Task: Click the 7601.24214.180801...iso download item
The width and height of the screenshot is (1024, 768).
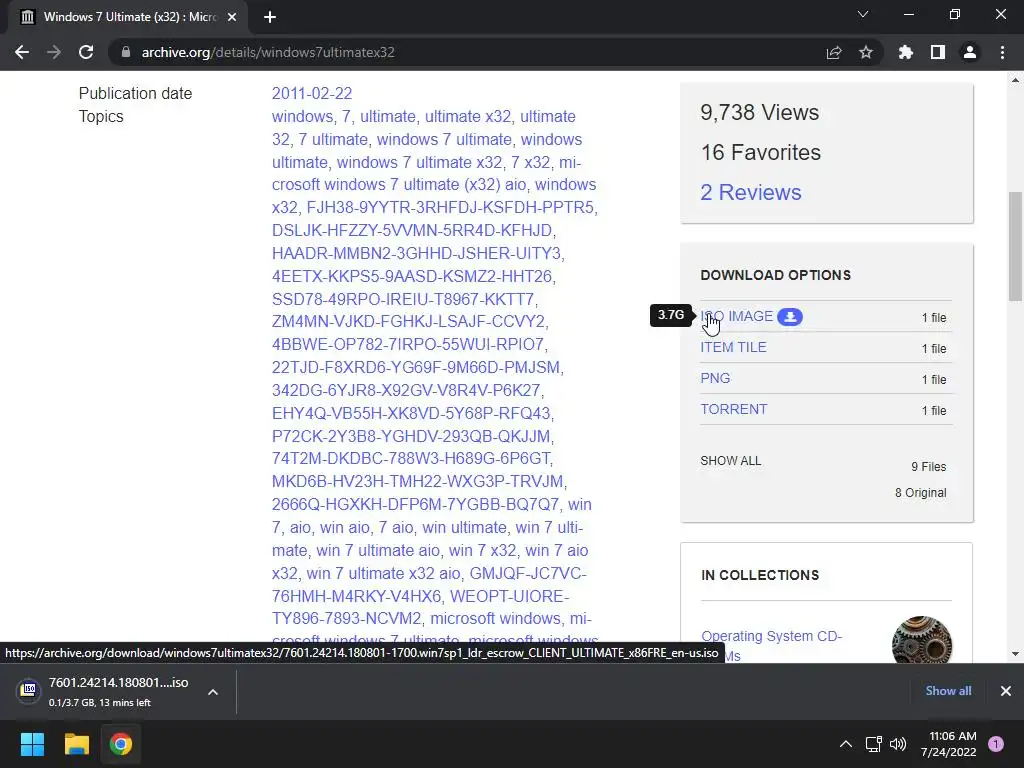Action: pyautogui.click(x=118, y=691)
